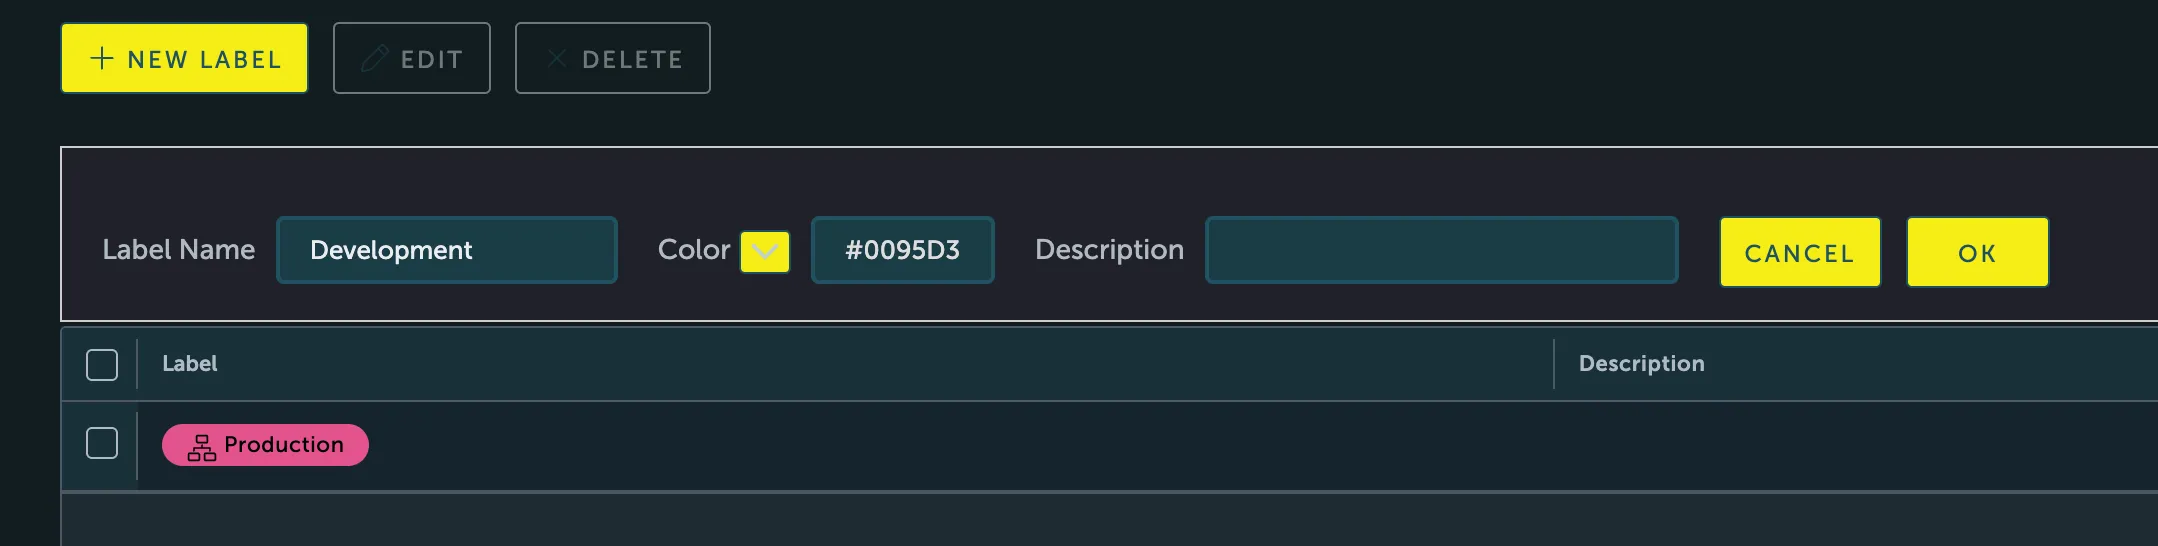This screenshot has height=546, width=2158.
Task: Check the Production label row checkbox
Action: click(x=102, y=443)
